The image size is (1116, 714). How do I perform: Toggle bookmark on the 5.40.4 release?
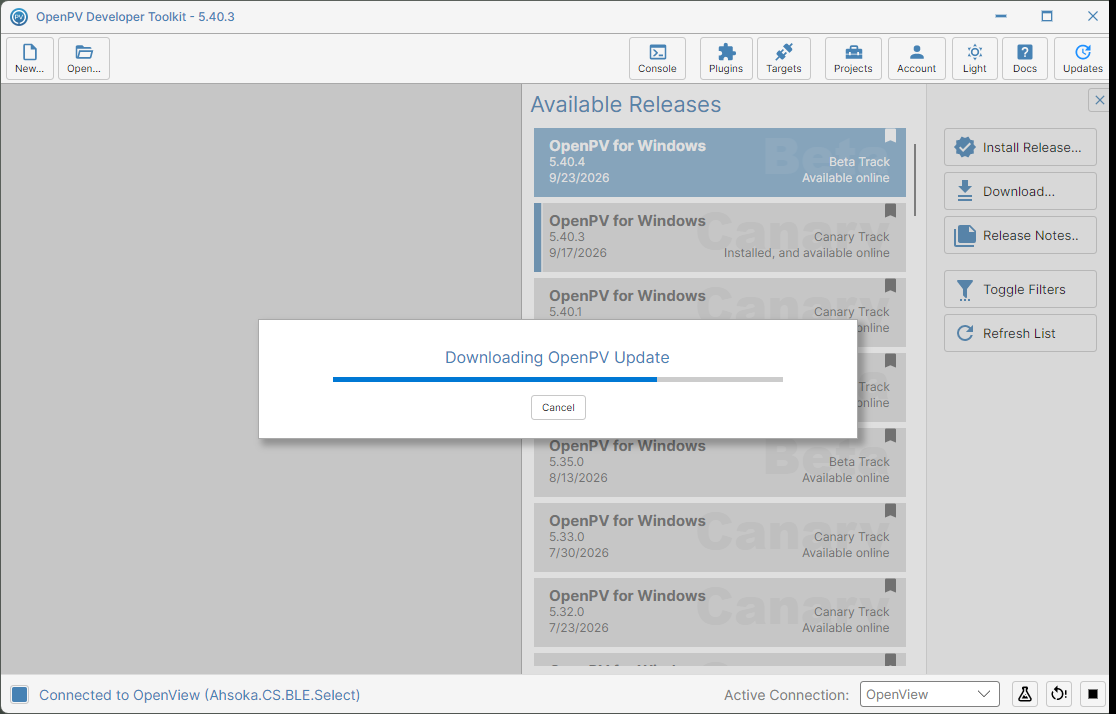pos(890,136)
